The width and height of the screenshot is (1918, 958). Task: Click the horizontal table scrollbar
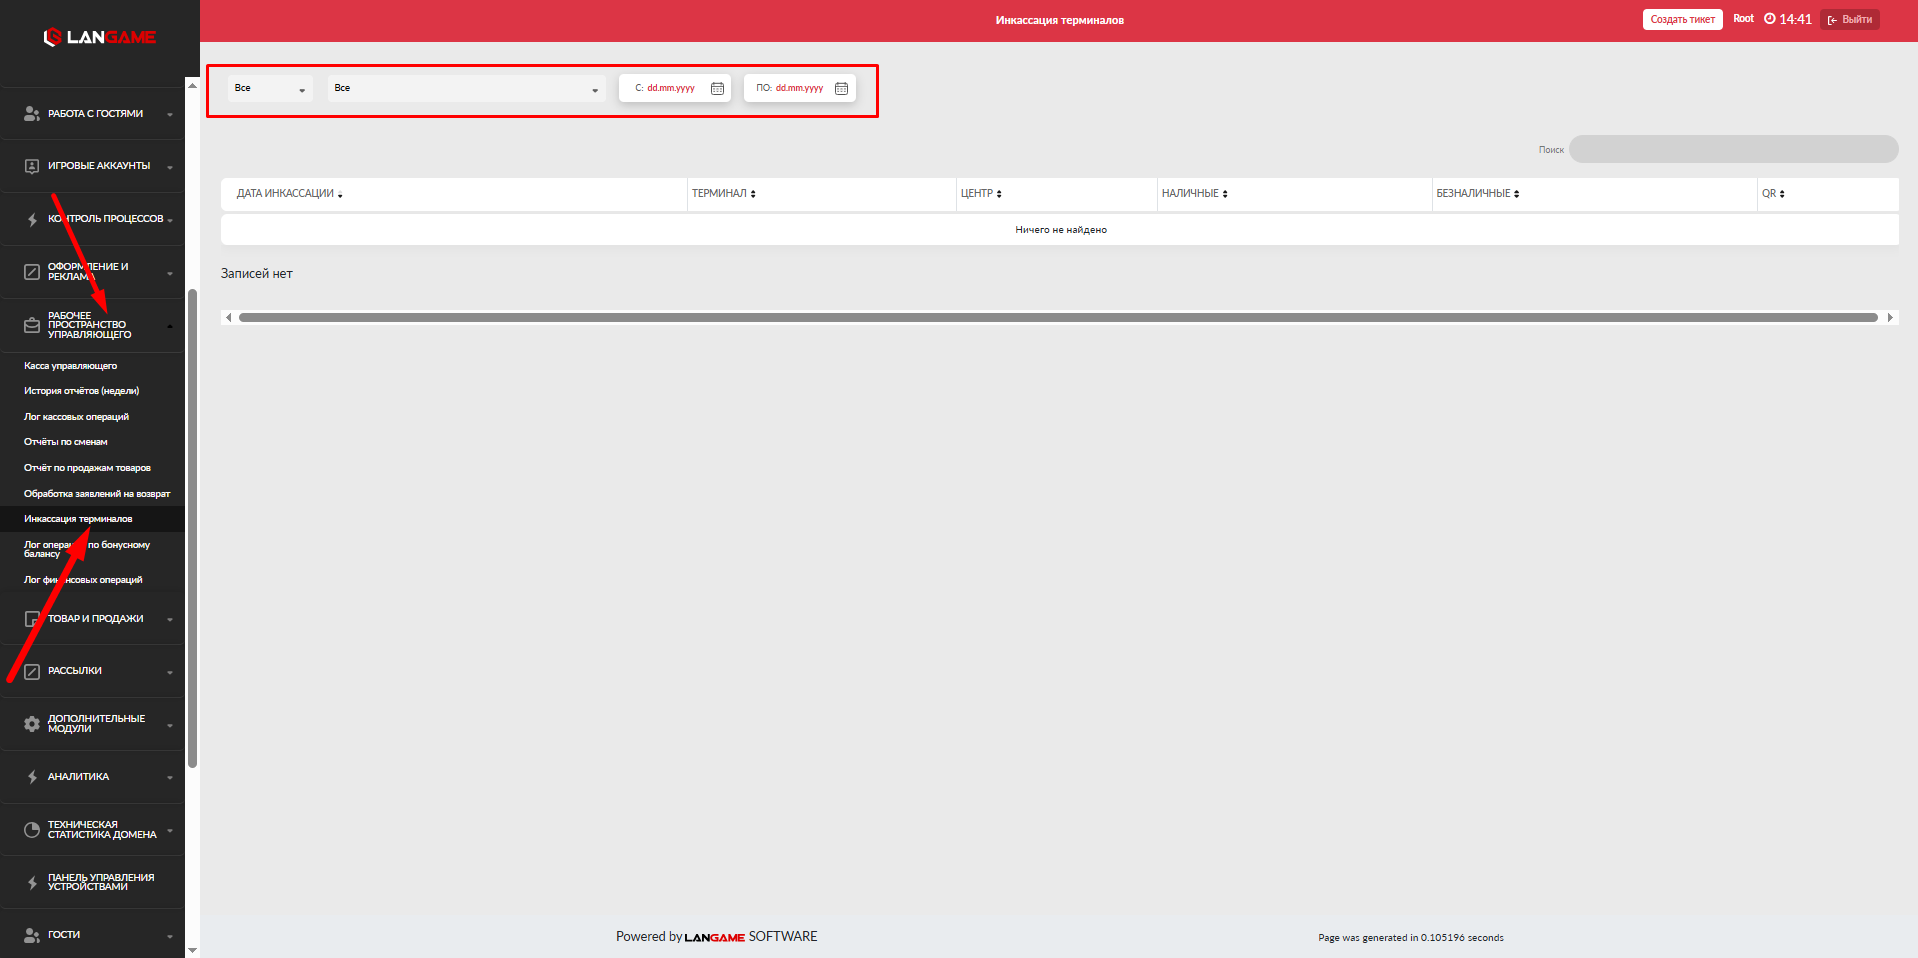(1058, 318)
